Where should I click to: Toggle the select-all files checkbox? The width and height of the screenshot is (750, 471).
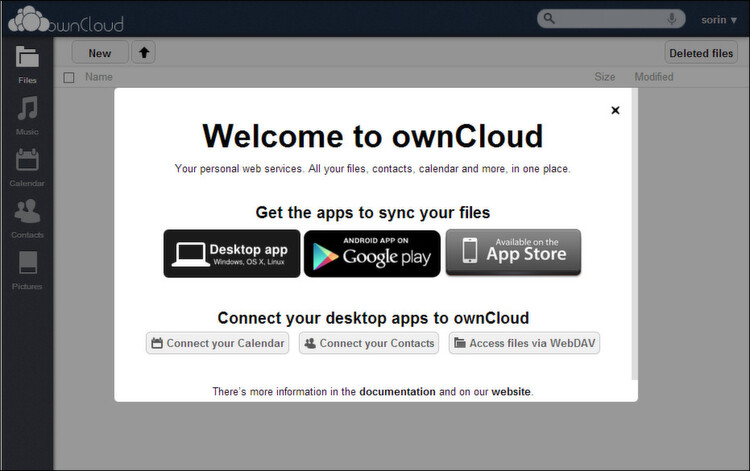[x=69, y=77]
